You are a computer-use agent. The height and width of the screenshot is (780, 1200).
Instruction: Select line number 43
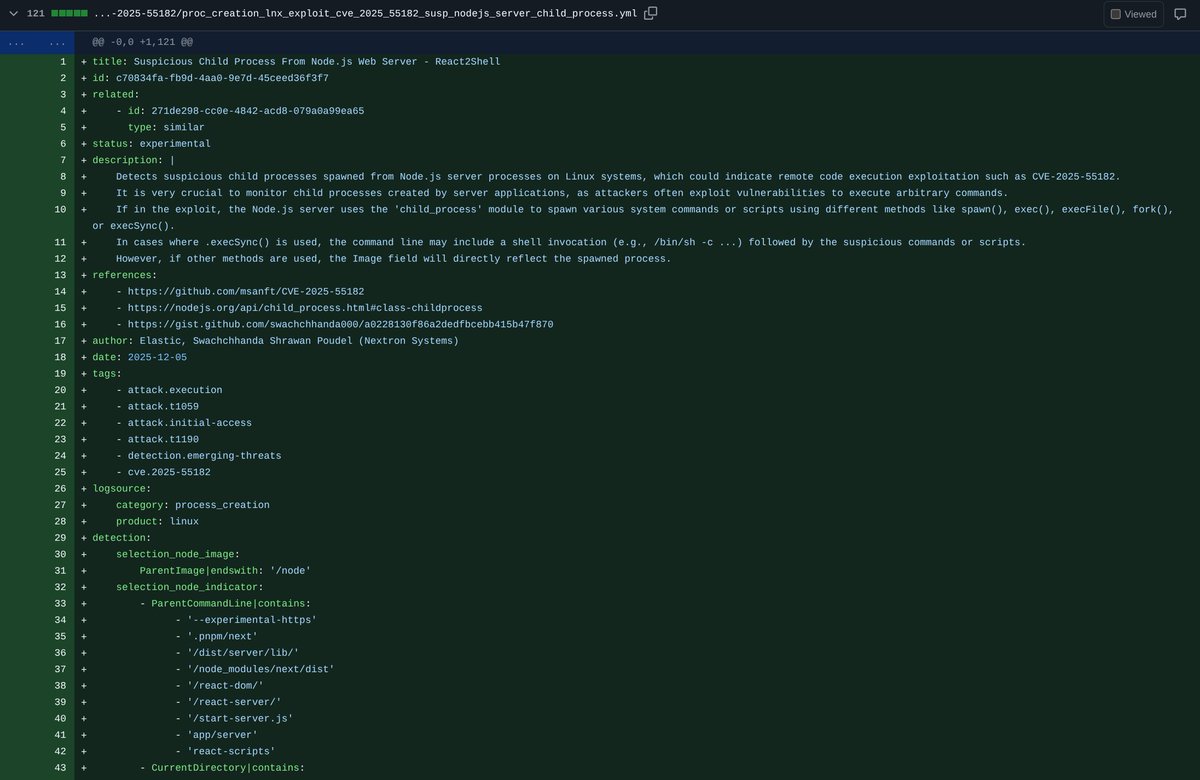(x=60, y=768)
